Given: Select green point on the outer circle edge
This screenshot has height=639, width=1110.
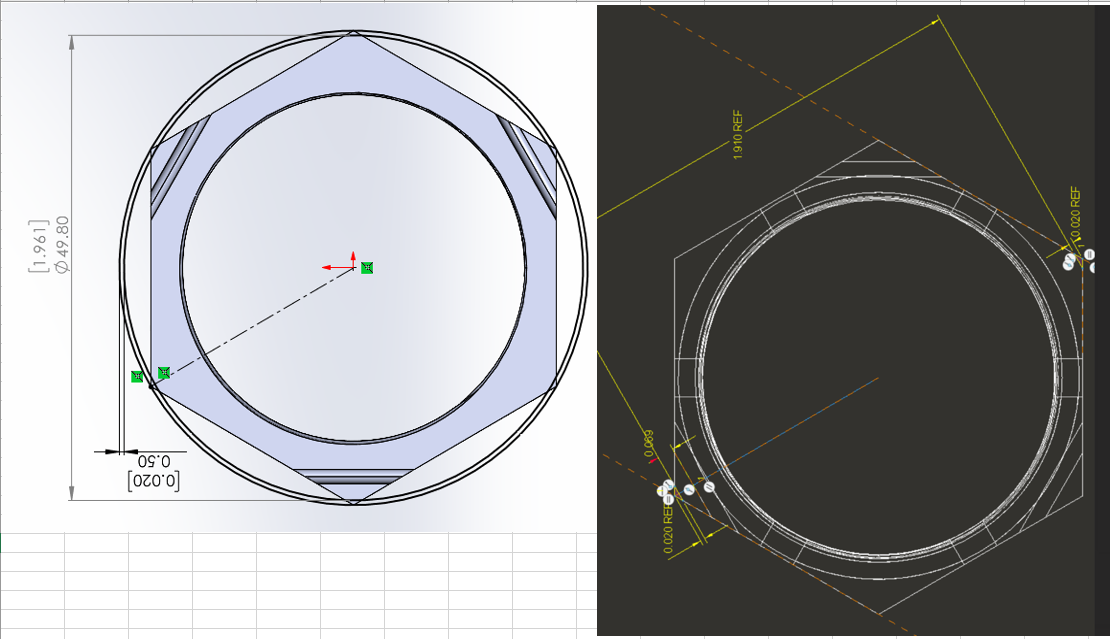Looking at the screenshot, I should click(137, 377).
